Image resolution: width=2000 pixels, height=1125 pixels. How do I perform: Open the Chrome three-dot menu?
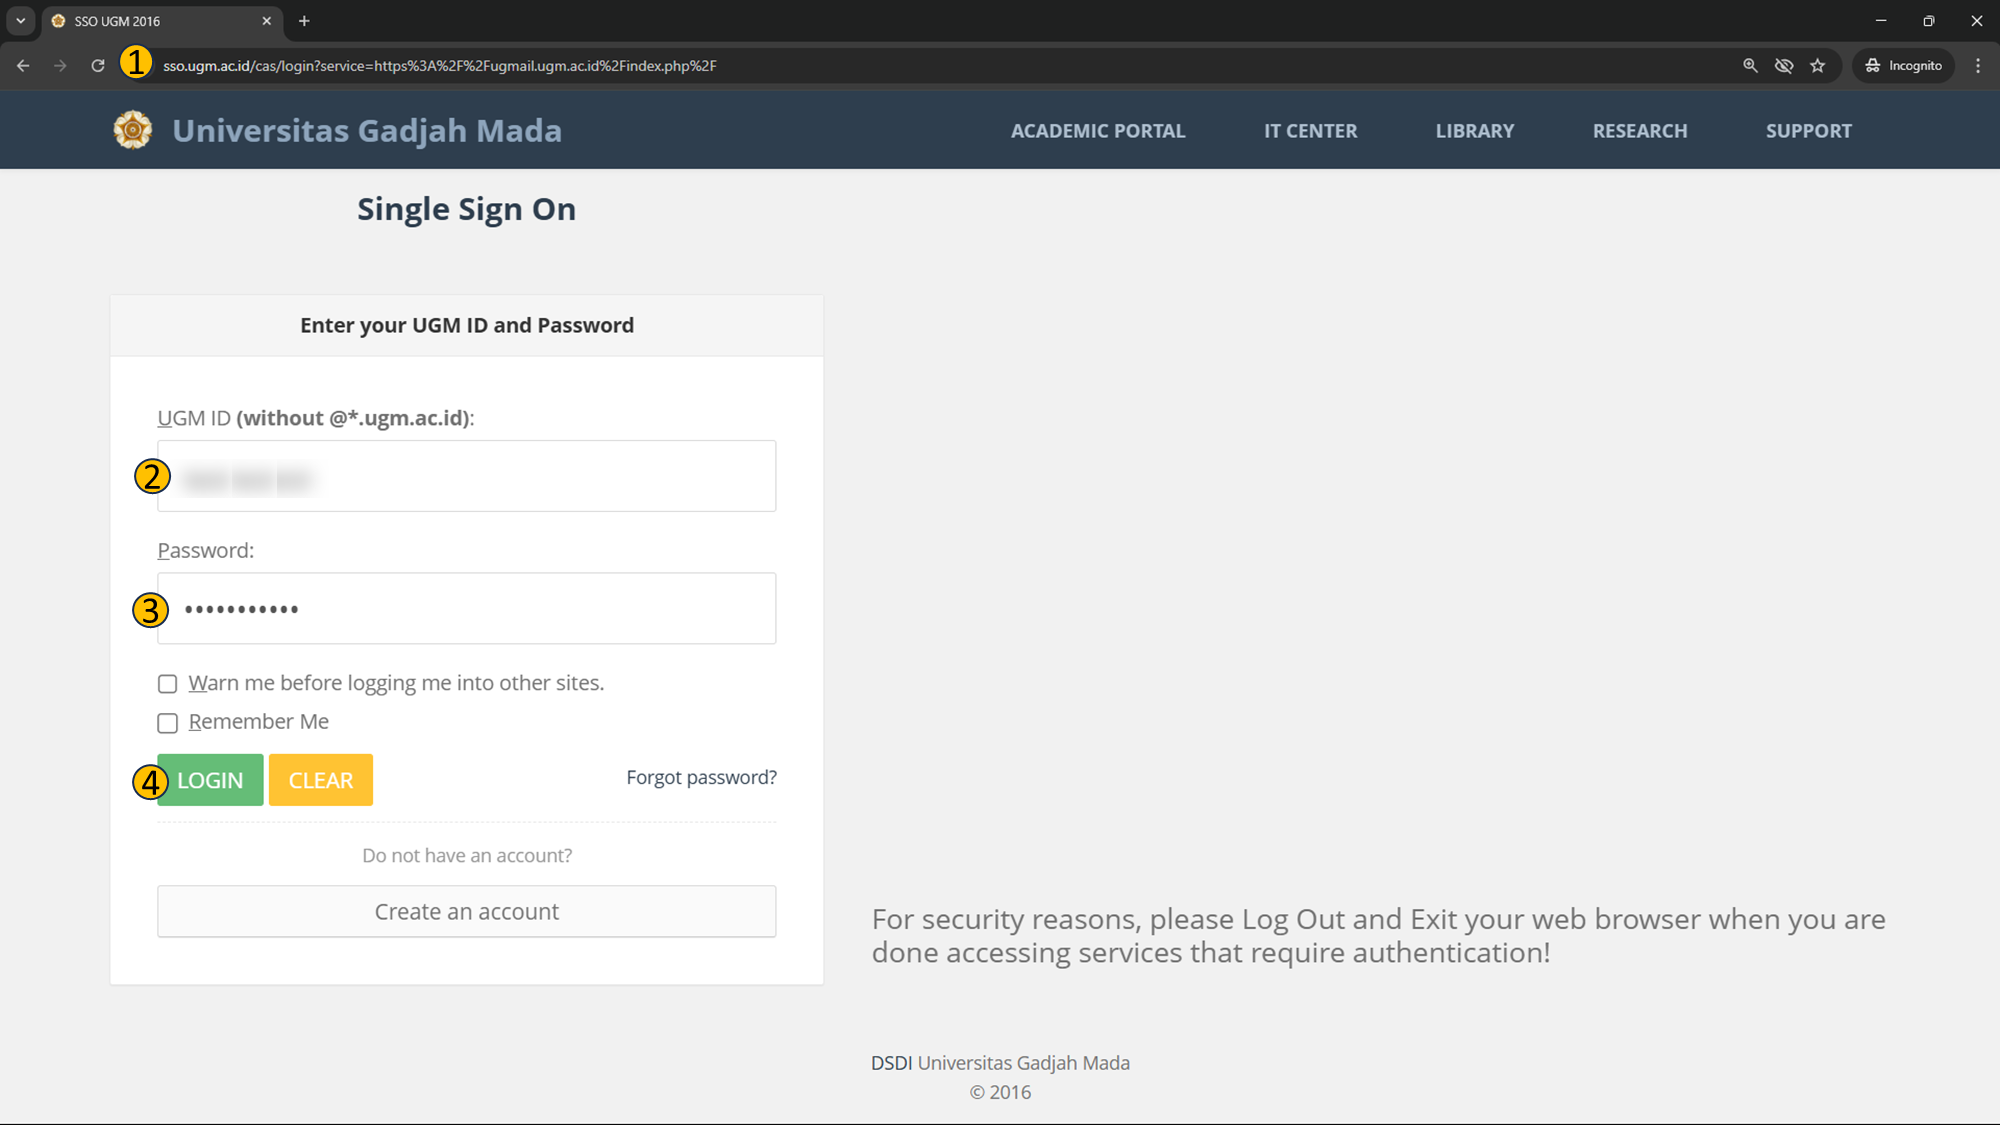pyautogui.click(x=1978, y=66)
